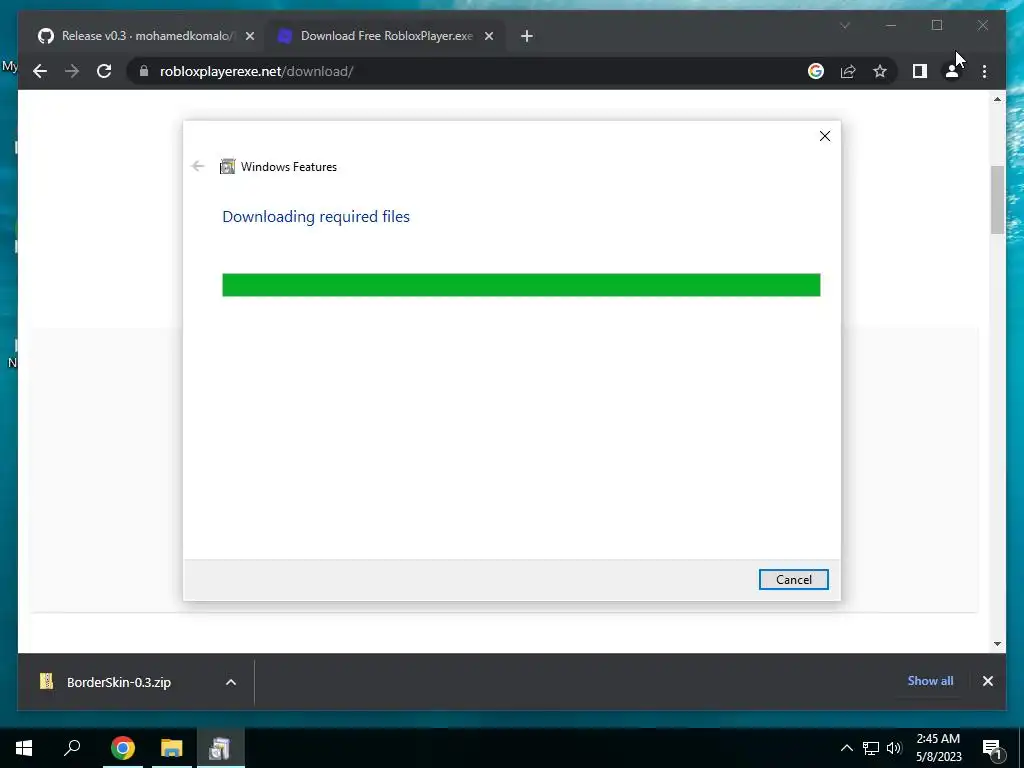Show hidden system tray icons
1024x768 pixels.
[846, 748]
